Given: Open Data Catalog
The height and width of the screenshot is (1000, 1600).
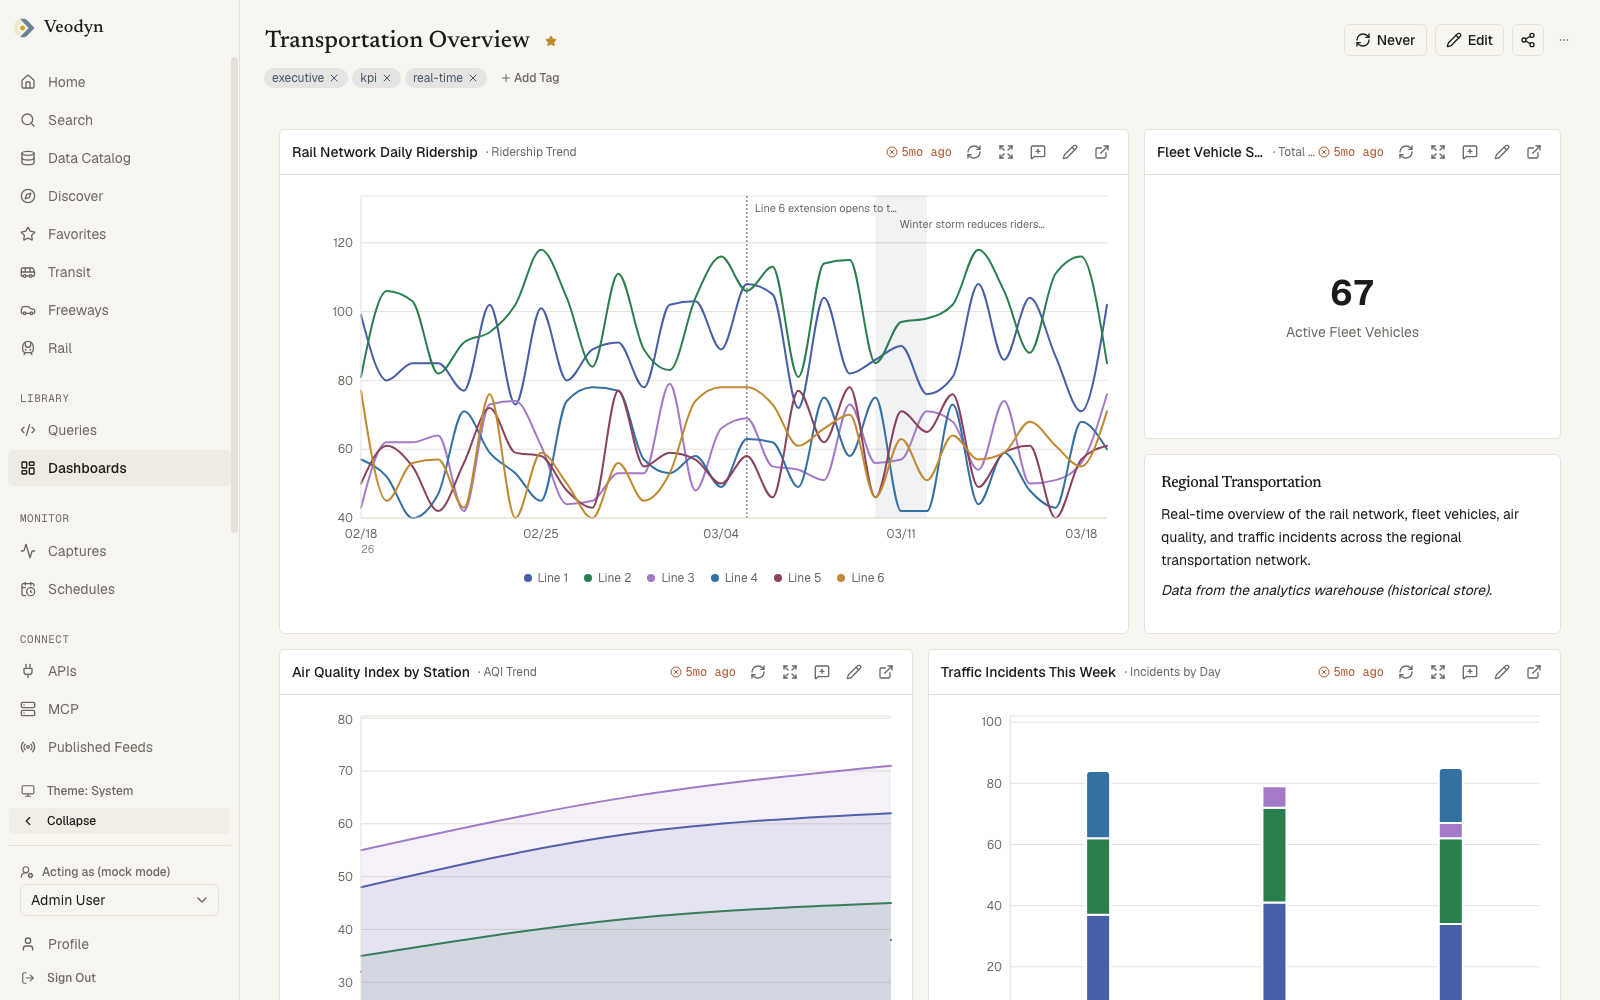Looking at the screenshot, I should [119, 158].
